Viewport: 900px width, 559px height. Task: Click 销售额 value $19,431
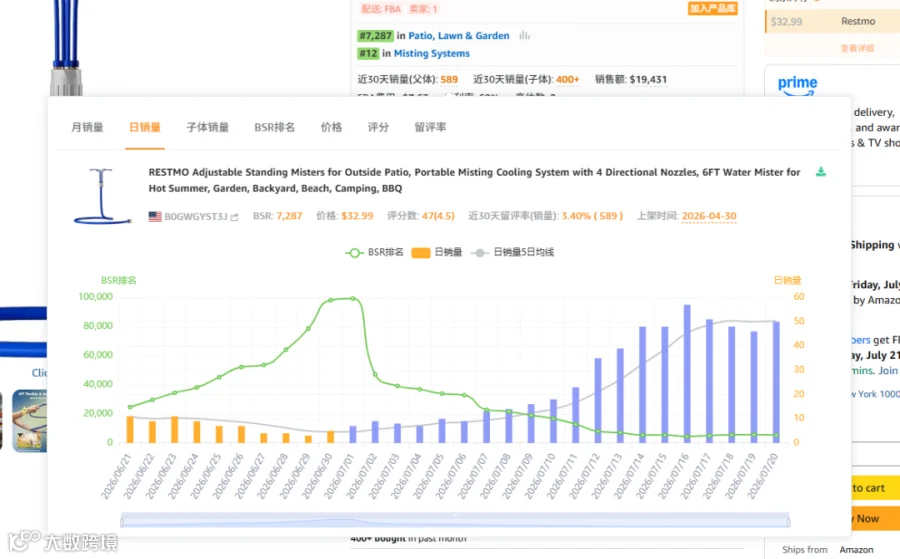[x=648, y=79]
